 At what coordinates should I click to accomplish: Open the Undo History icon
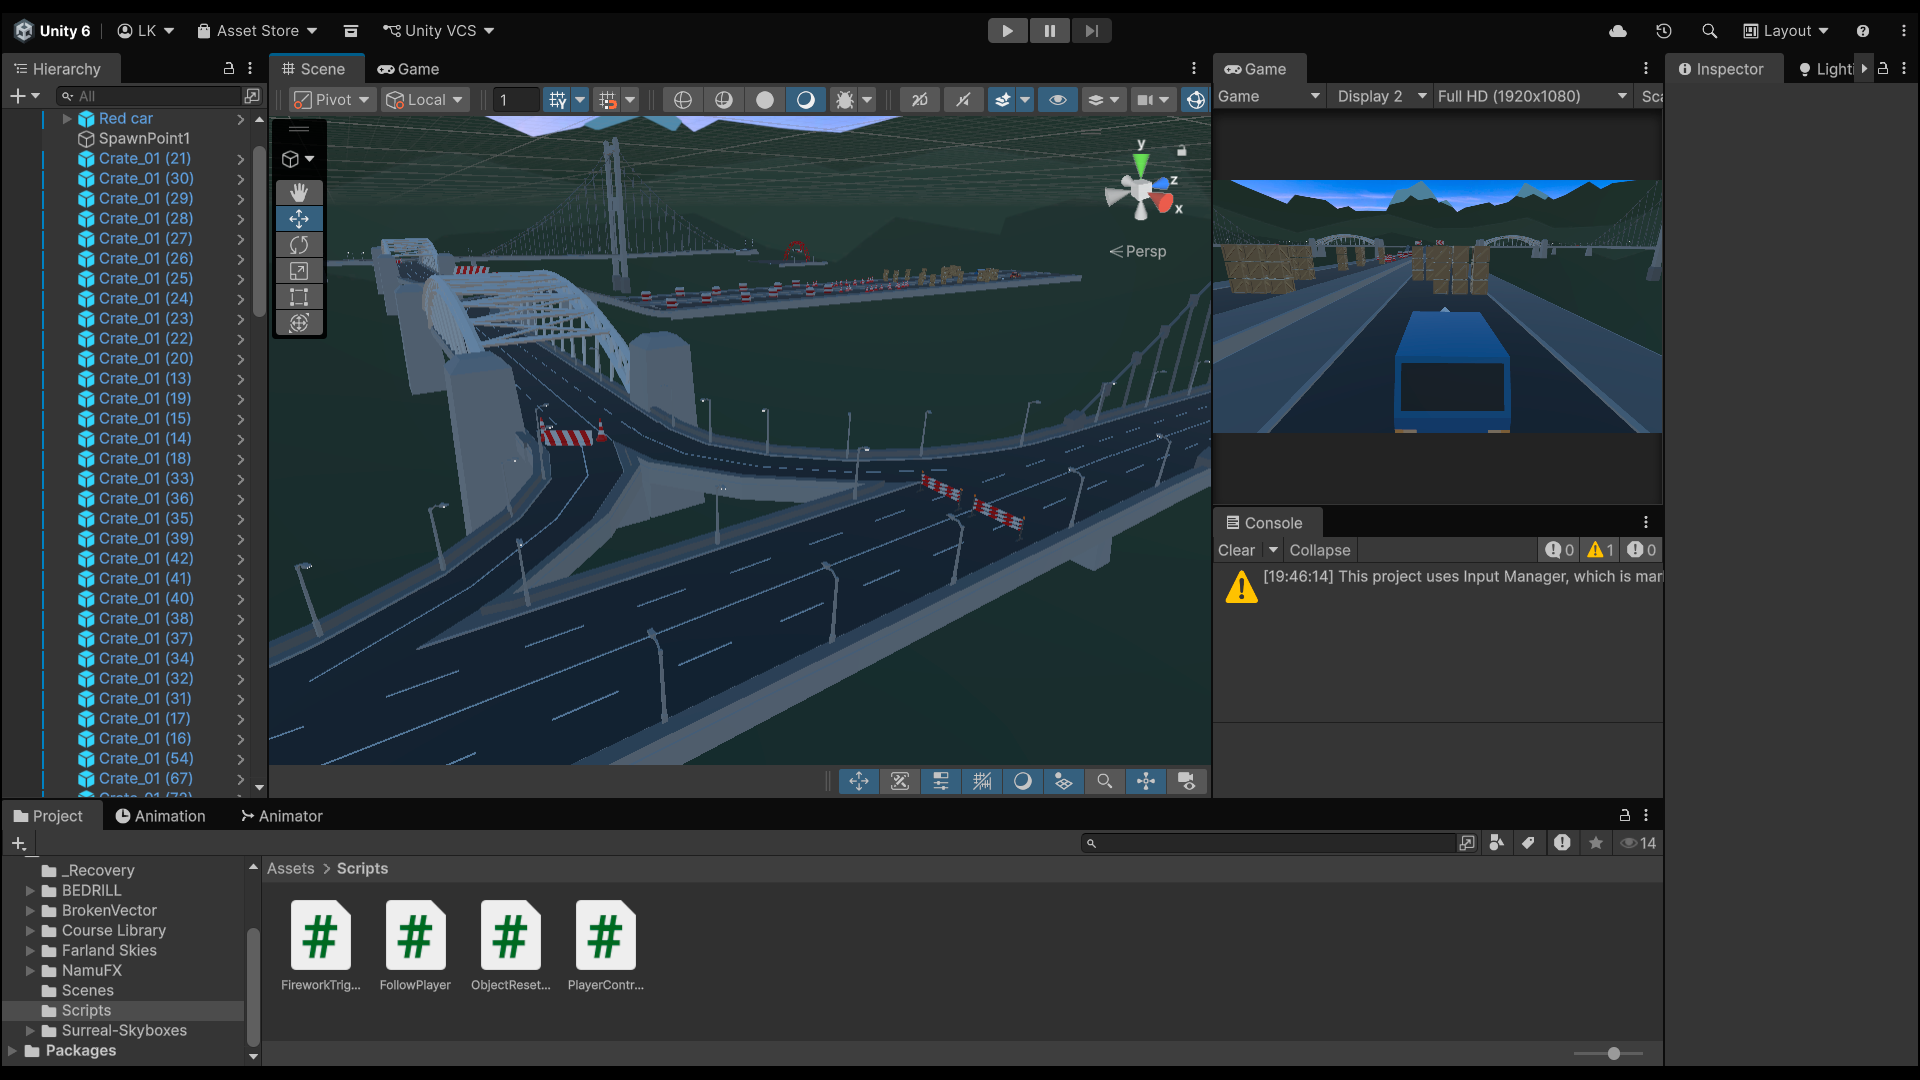click(1664, 31)
